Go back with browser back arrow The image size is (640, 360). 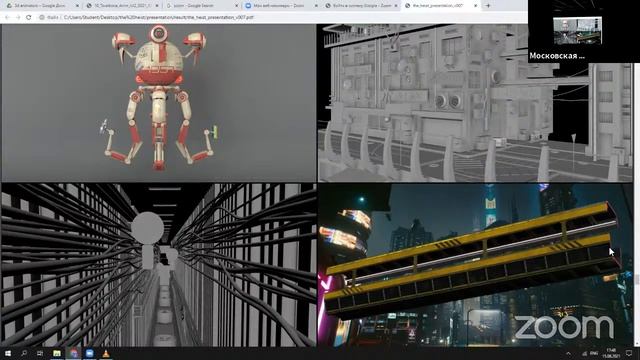7,18
